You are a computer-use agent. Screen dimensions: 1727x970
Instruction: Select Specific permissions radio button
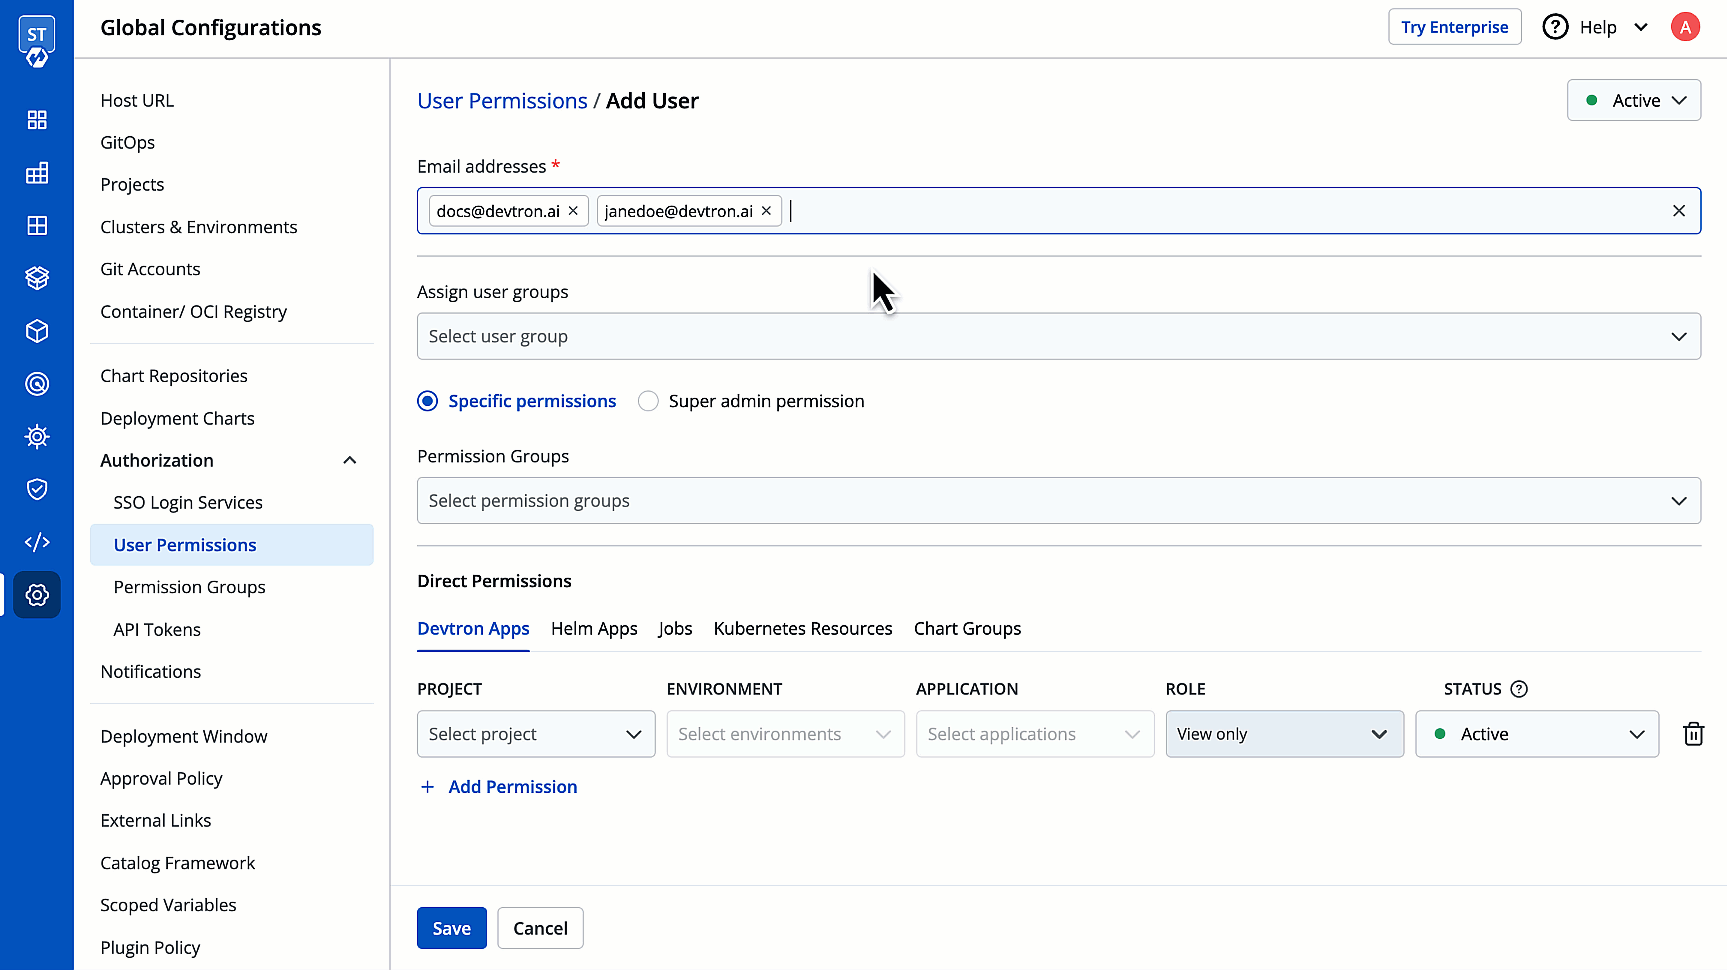point(428,401)
